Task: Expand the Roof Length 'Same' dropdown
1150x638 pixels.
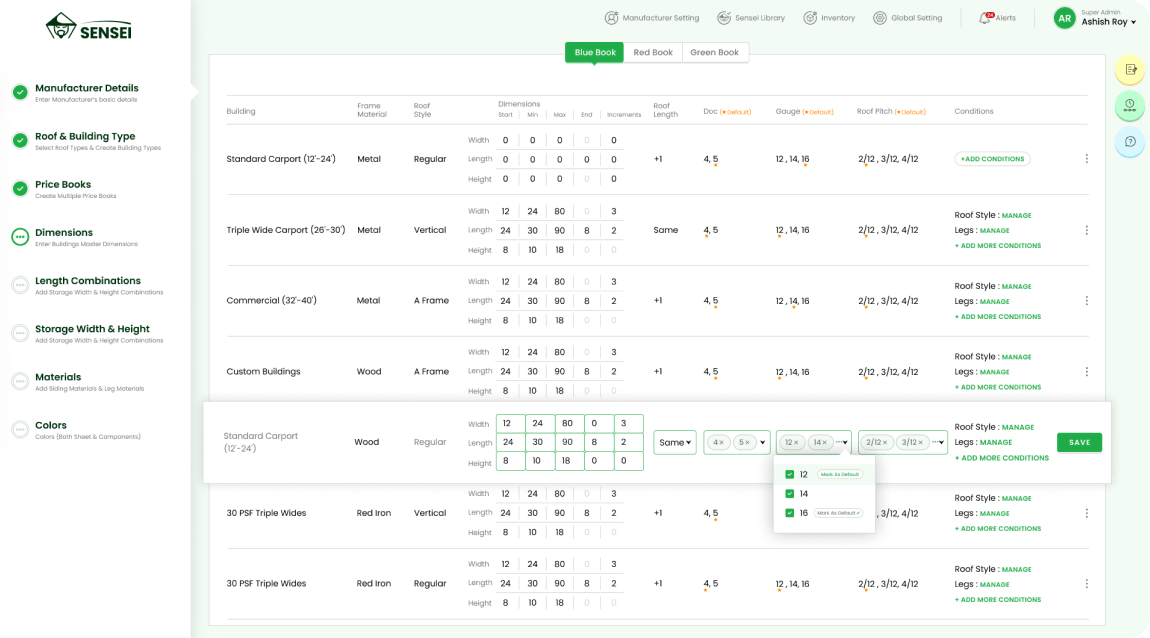Action: (x=675, y=443)
